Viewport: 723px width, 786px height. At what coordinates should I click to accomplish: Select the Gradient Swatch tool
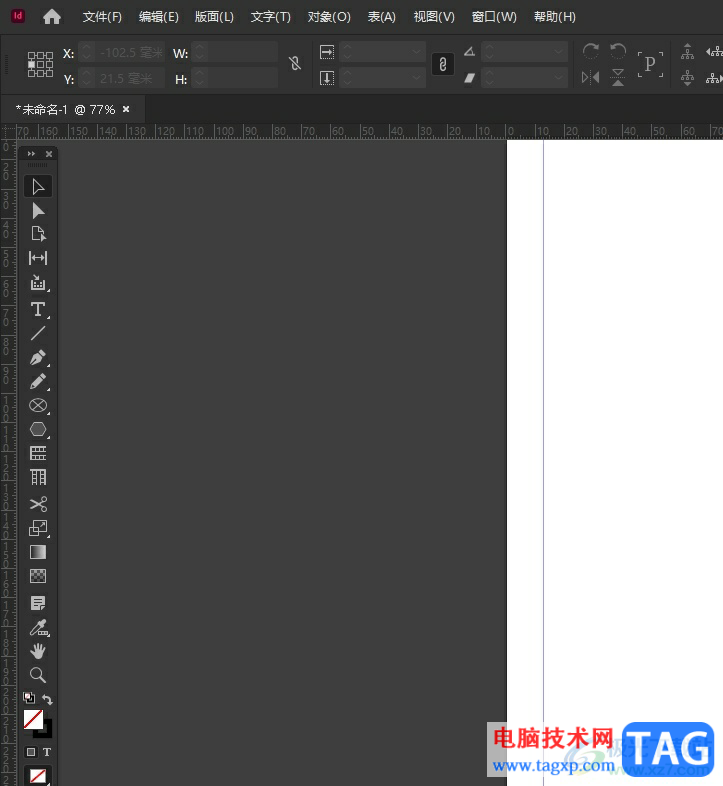click(38, 552)
